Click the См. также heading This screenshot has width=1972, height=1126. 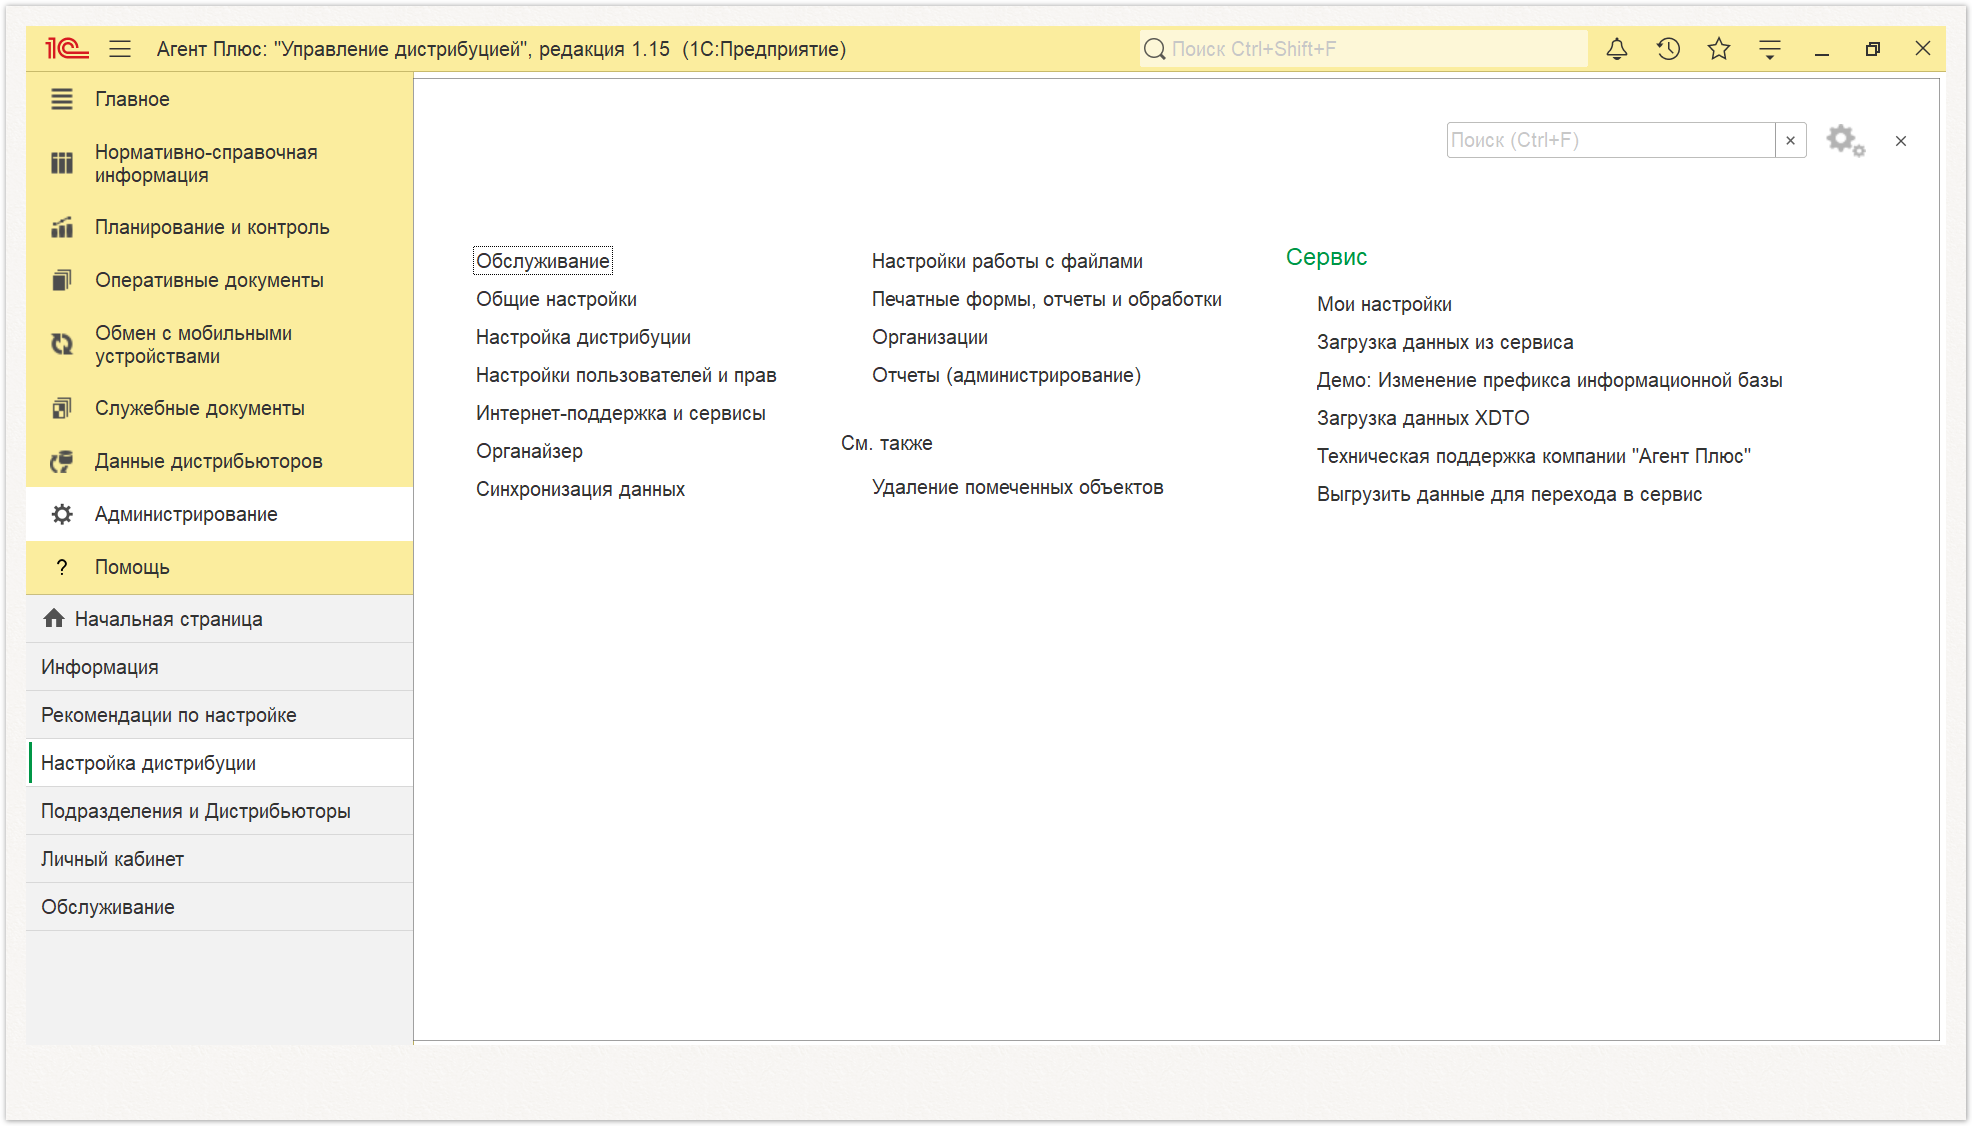pyautogui.click(x=887, y=443)
